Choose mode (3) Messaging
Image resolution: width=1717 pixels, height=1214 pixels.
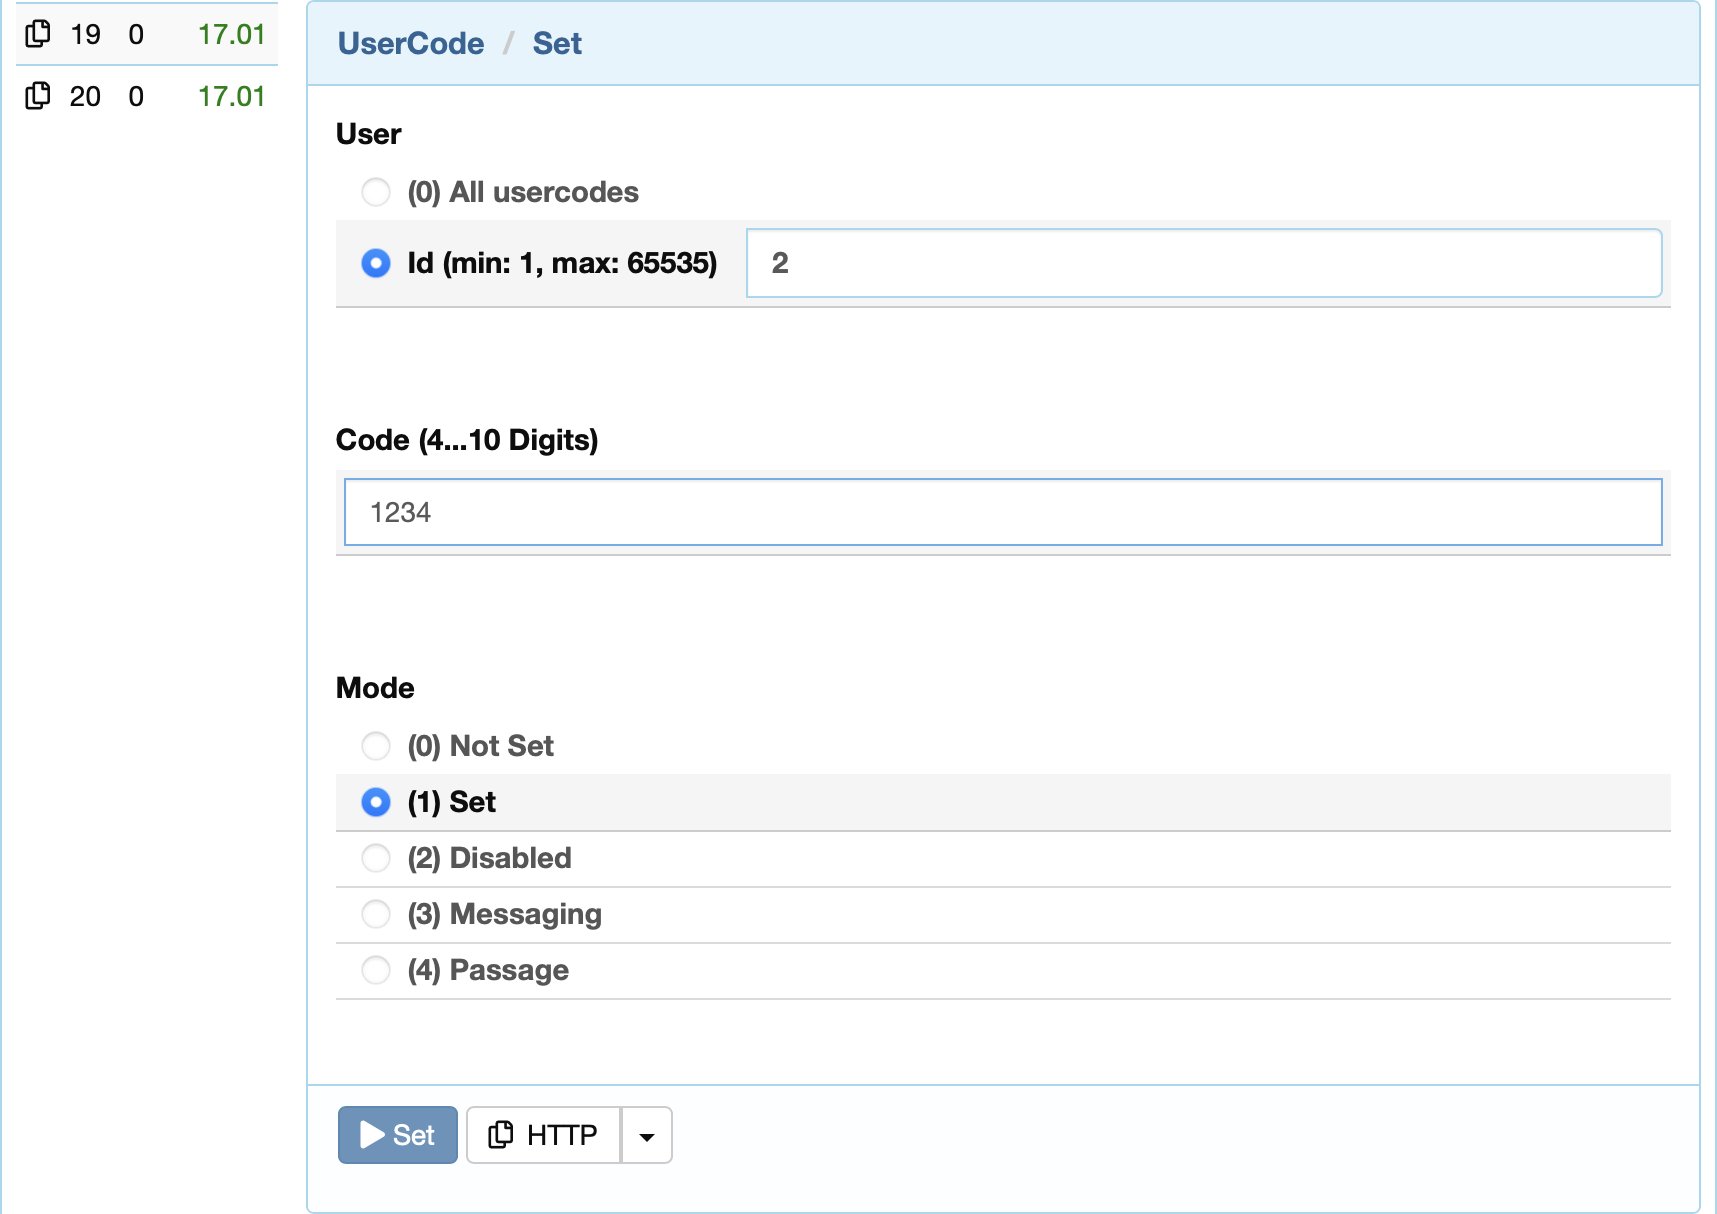[x=376, y=914]
